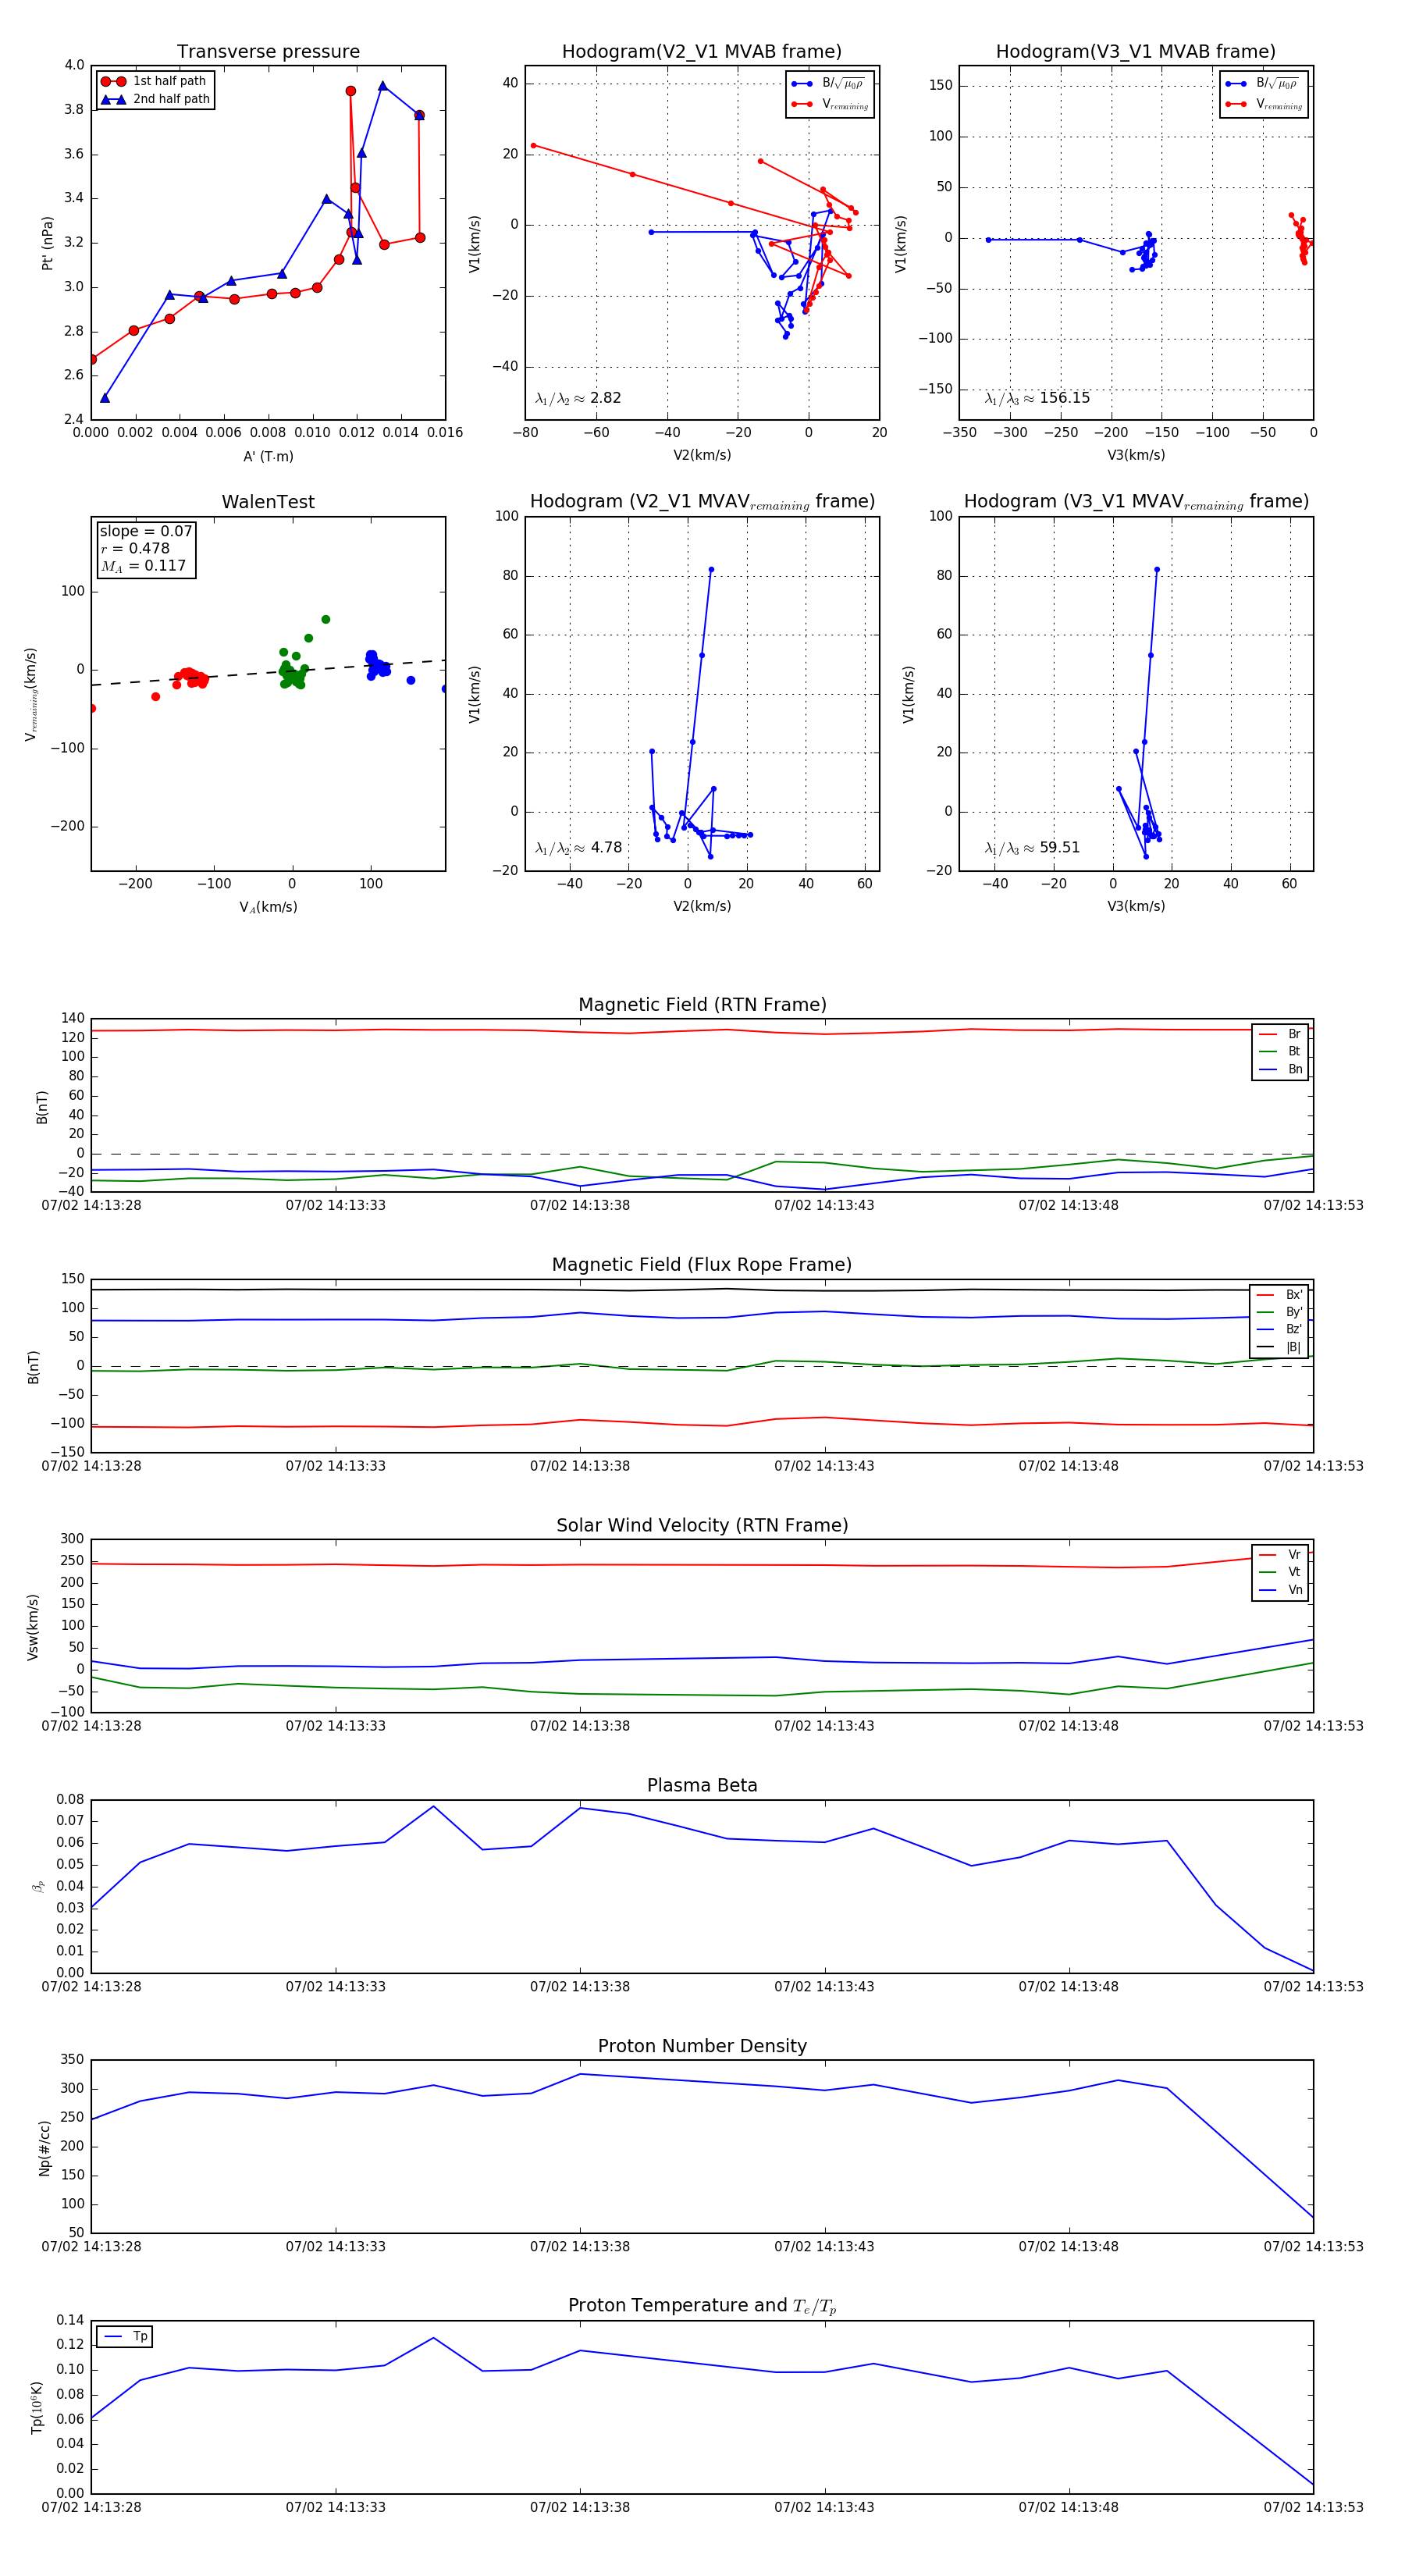
Task: Click the 'Transverse pressure' plot title
Action: pos(268,52)
